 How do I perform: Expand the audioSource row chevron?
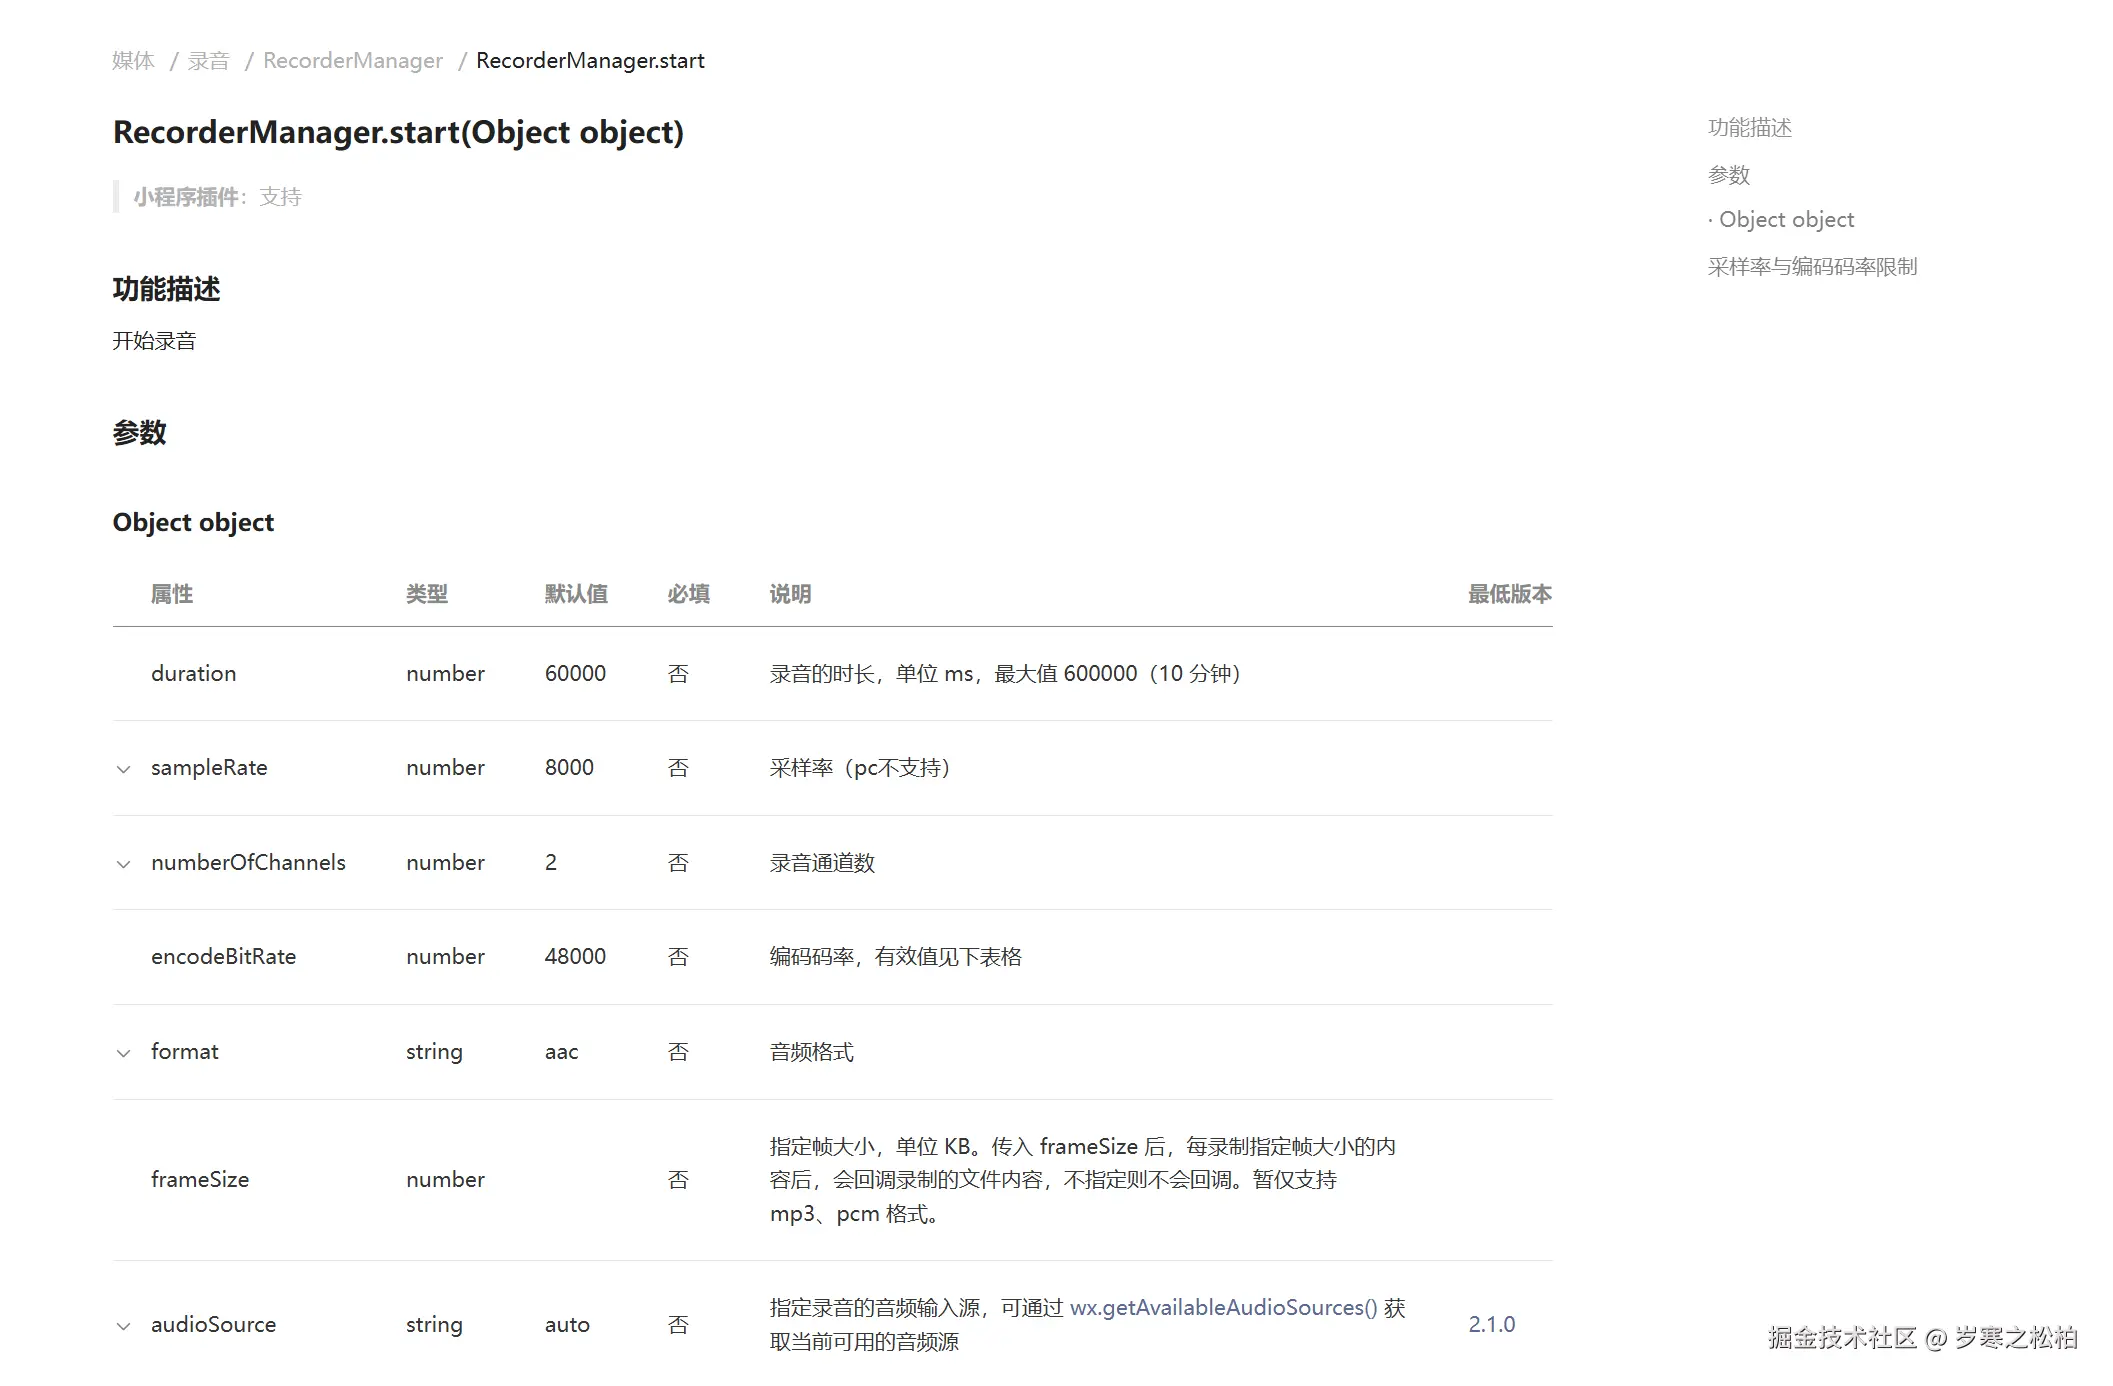[x=124, y=1326]
